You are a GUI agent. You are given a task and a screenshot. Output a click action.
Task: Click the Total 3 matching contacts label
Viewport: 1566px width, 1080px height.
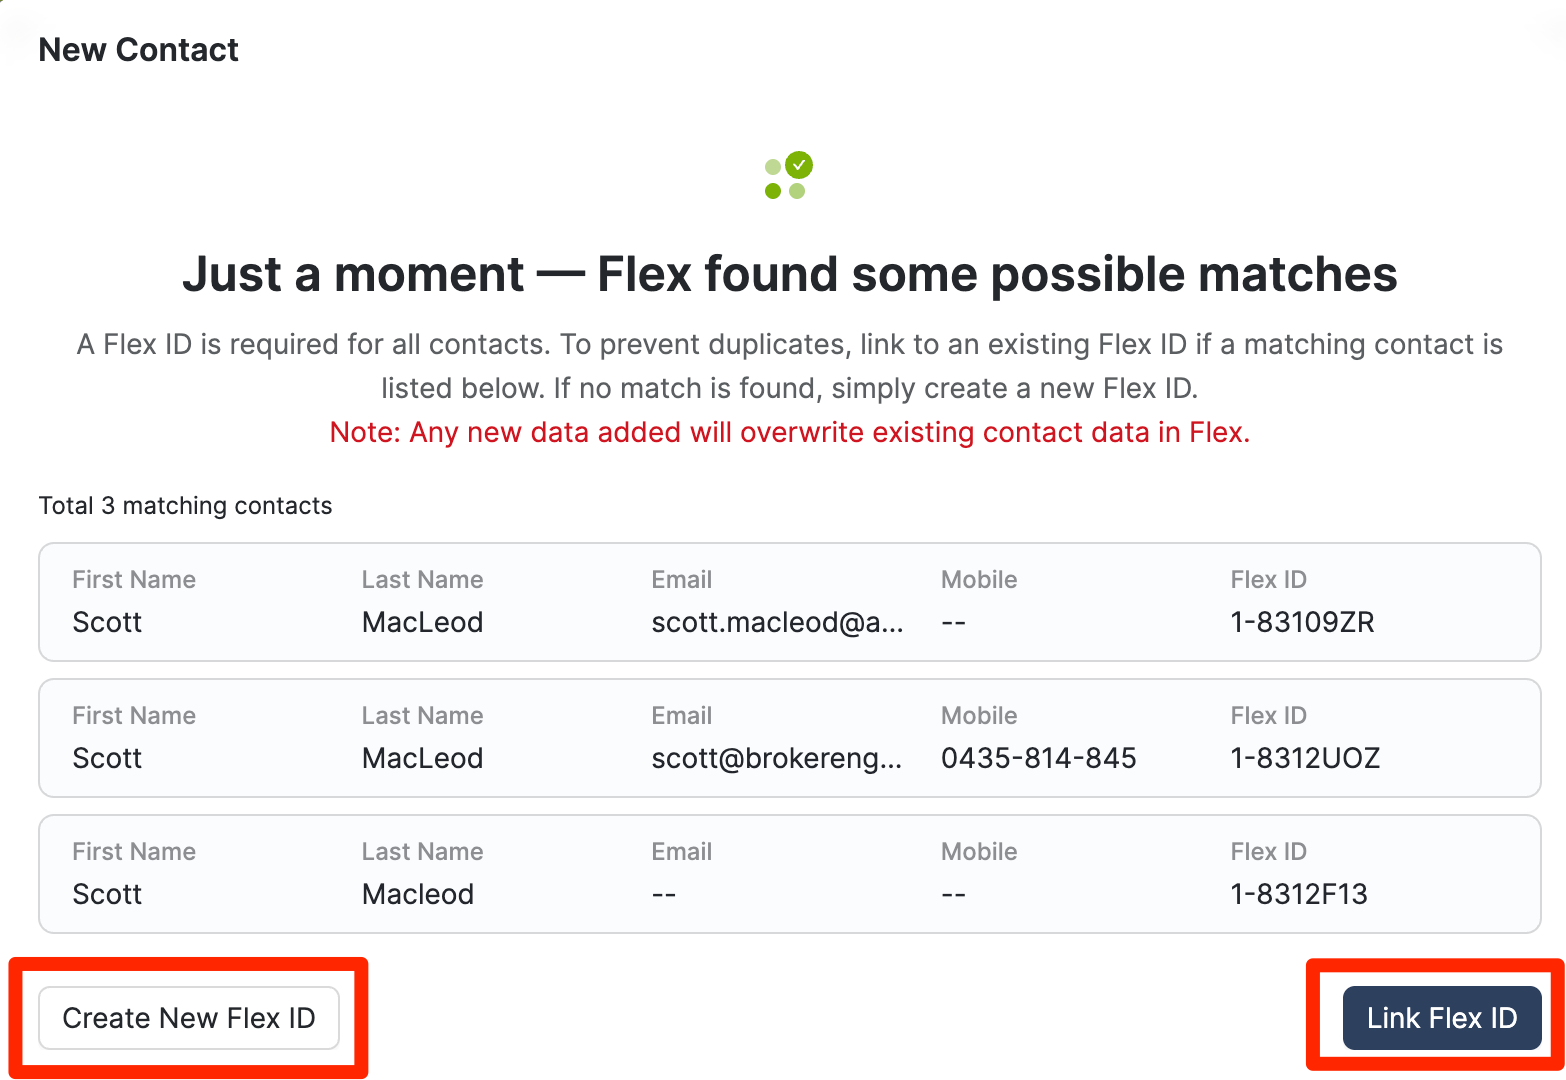(185, 506)
